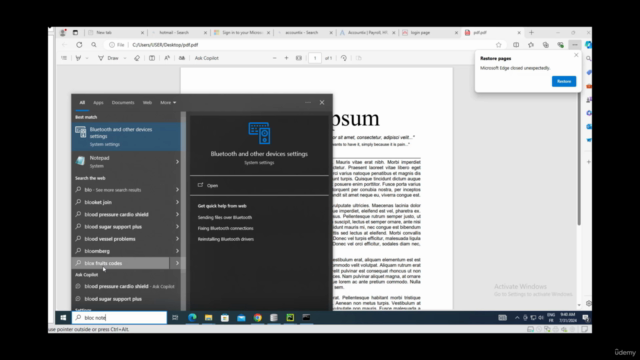This screenshot has width=640, height=360.
Task: Select 'blox fruits codes' web suggestion
Action: point(121,263)
